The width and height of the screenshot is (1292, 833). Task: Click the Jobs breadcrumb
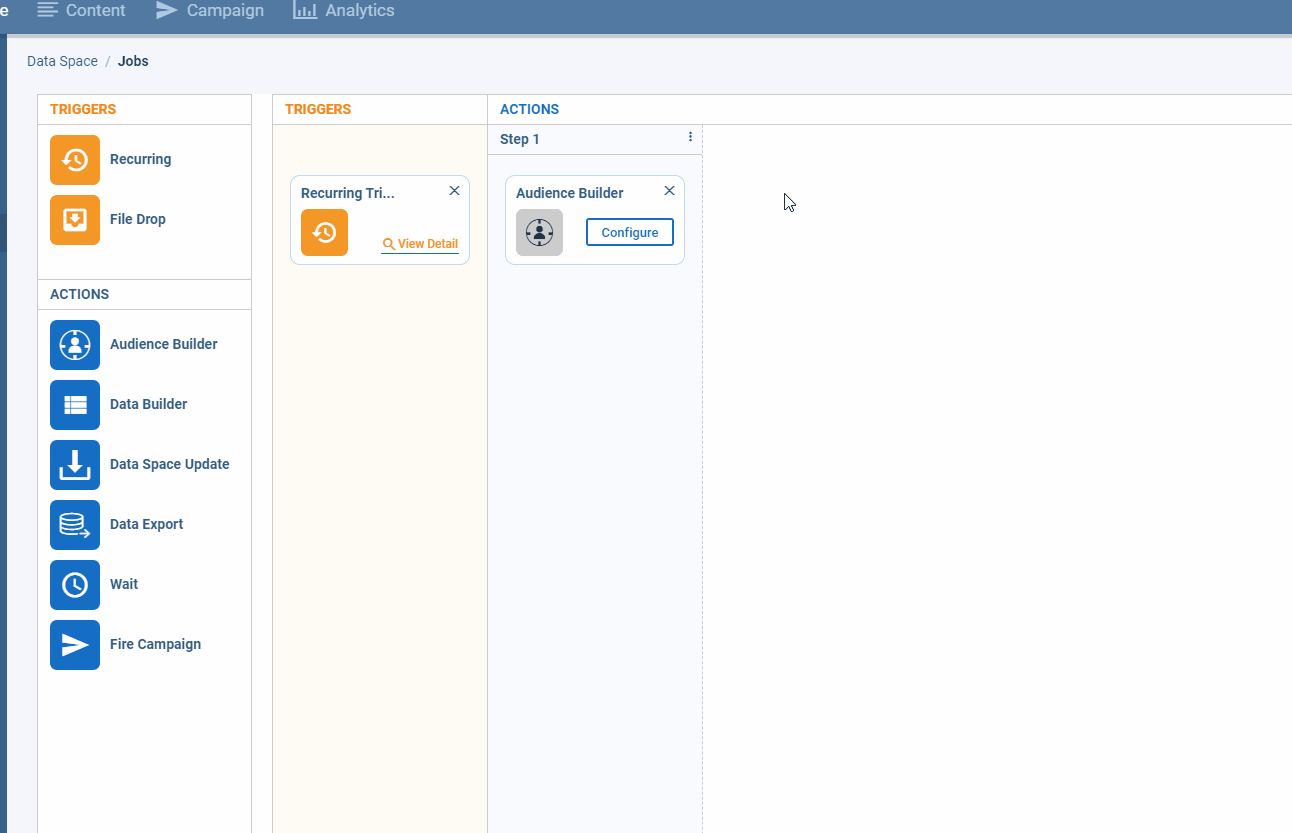(x=133, y=61)
